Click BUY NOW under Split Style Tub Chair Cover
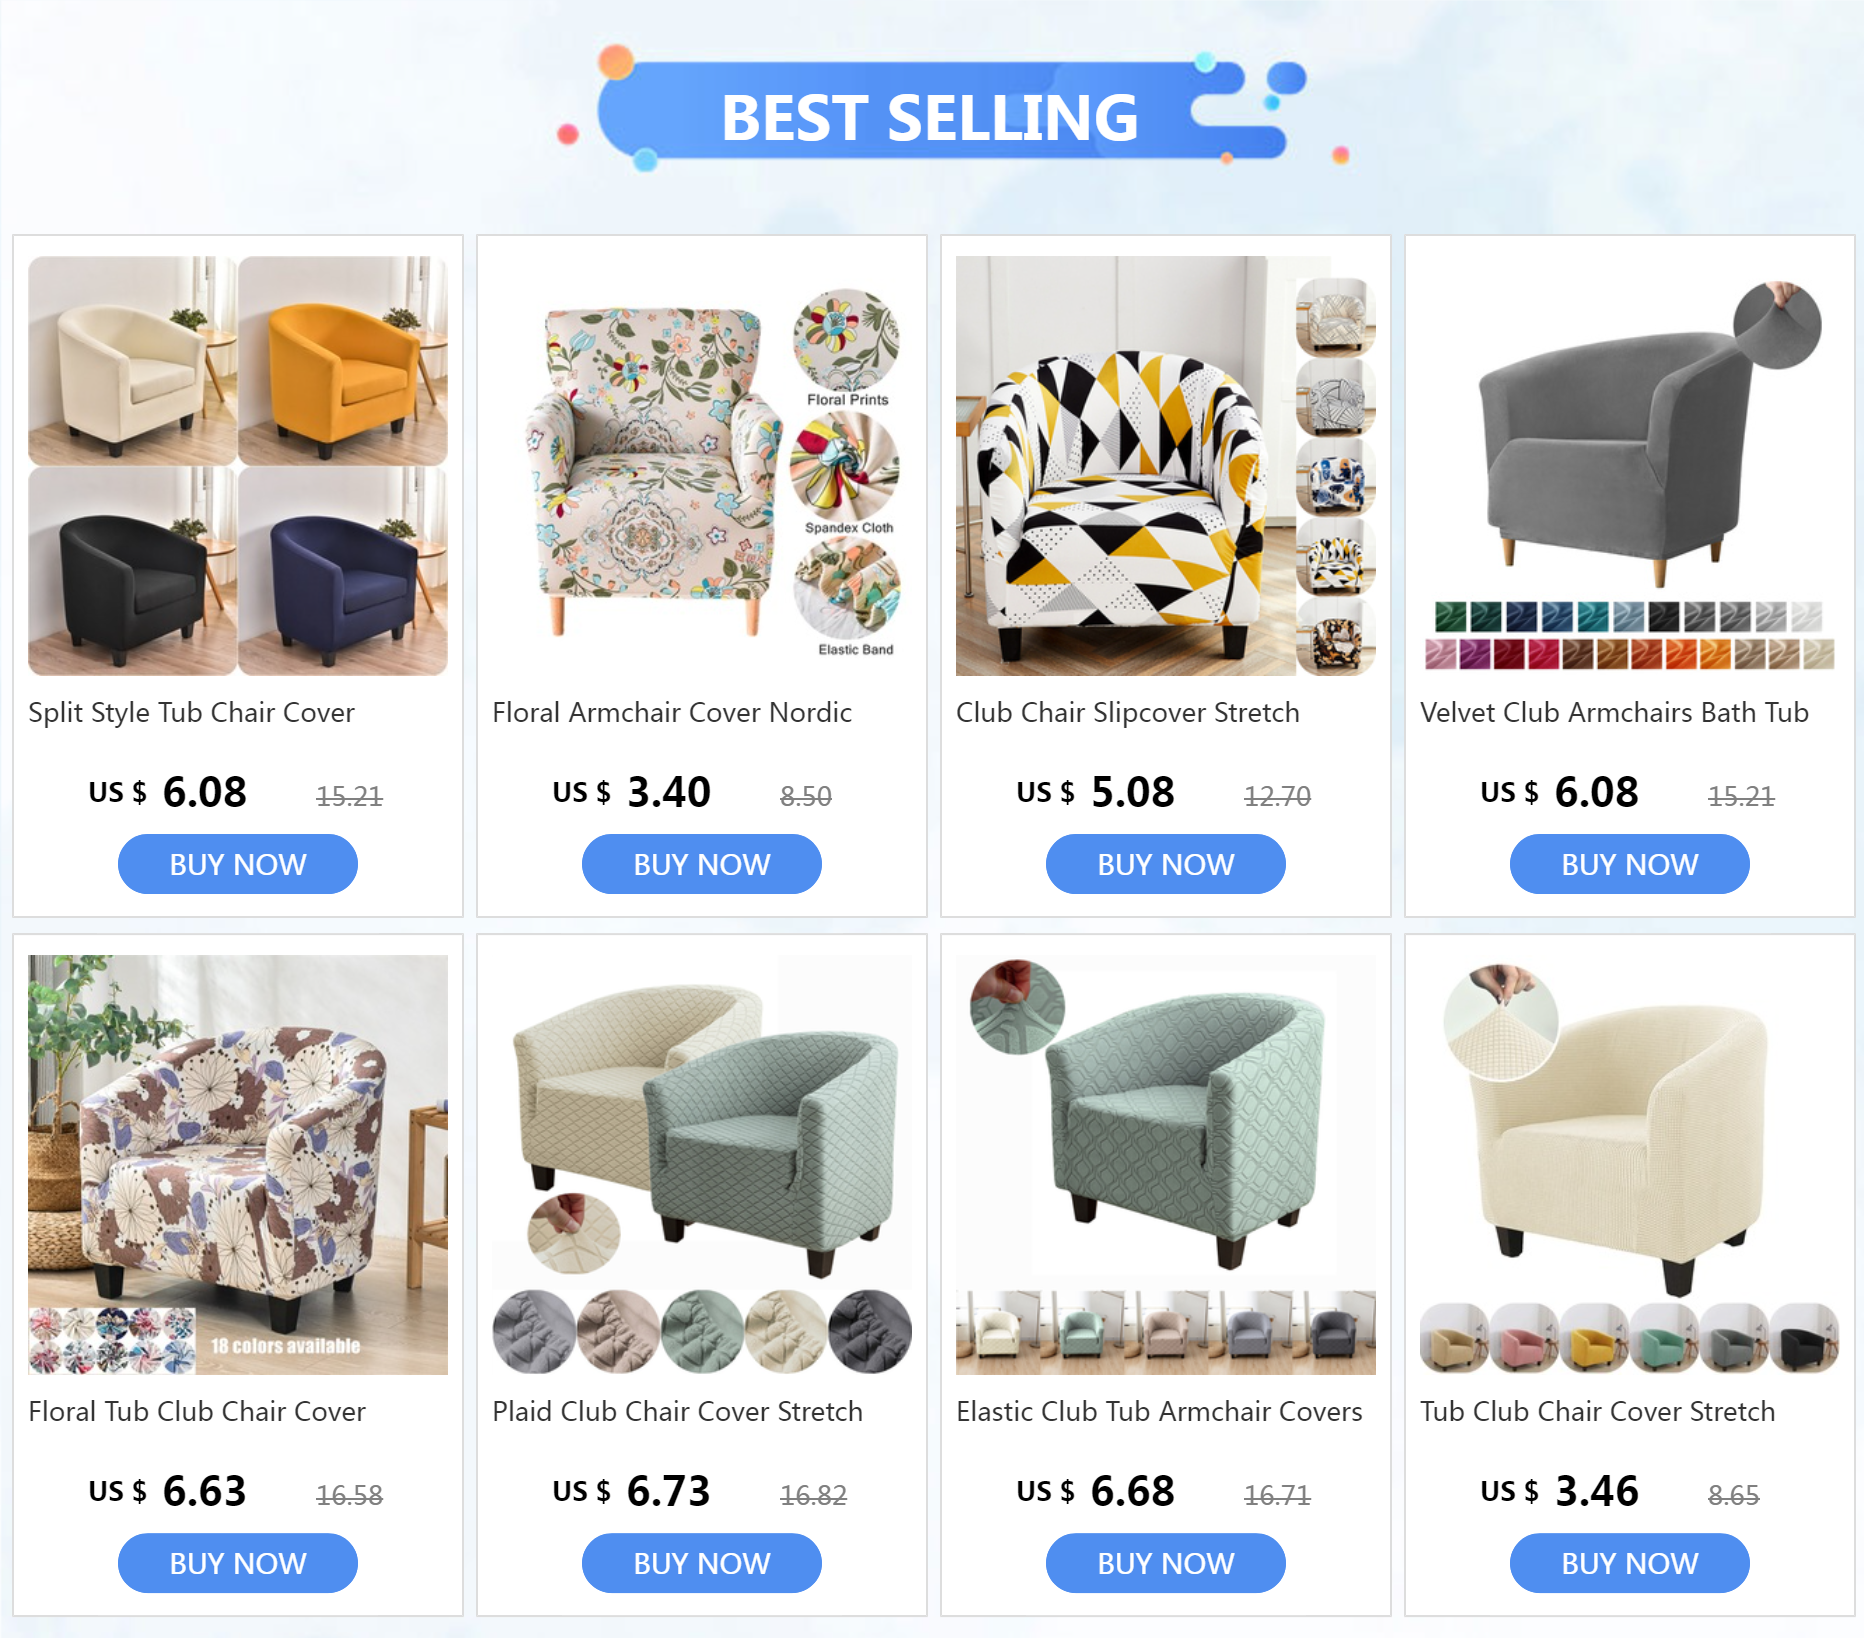The width and height of the screenshot is (1864, 1638). click(x=238, y=864)
